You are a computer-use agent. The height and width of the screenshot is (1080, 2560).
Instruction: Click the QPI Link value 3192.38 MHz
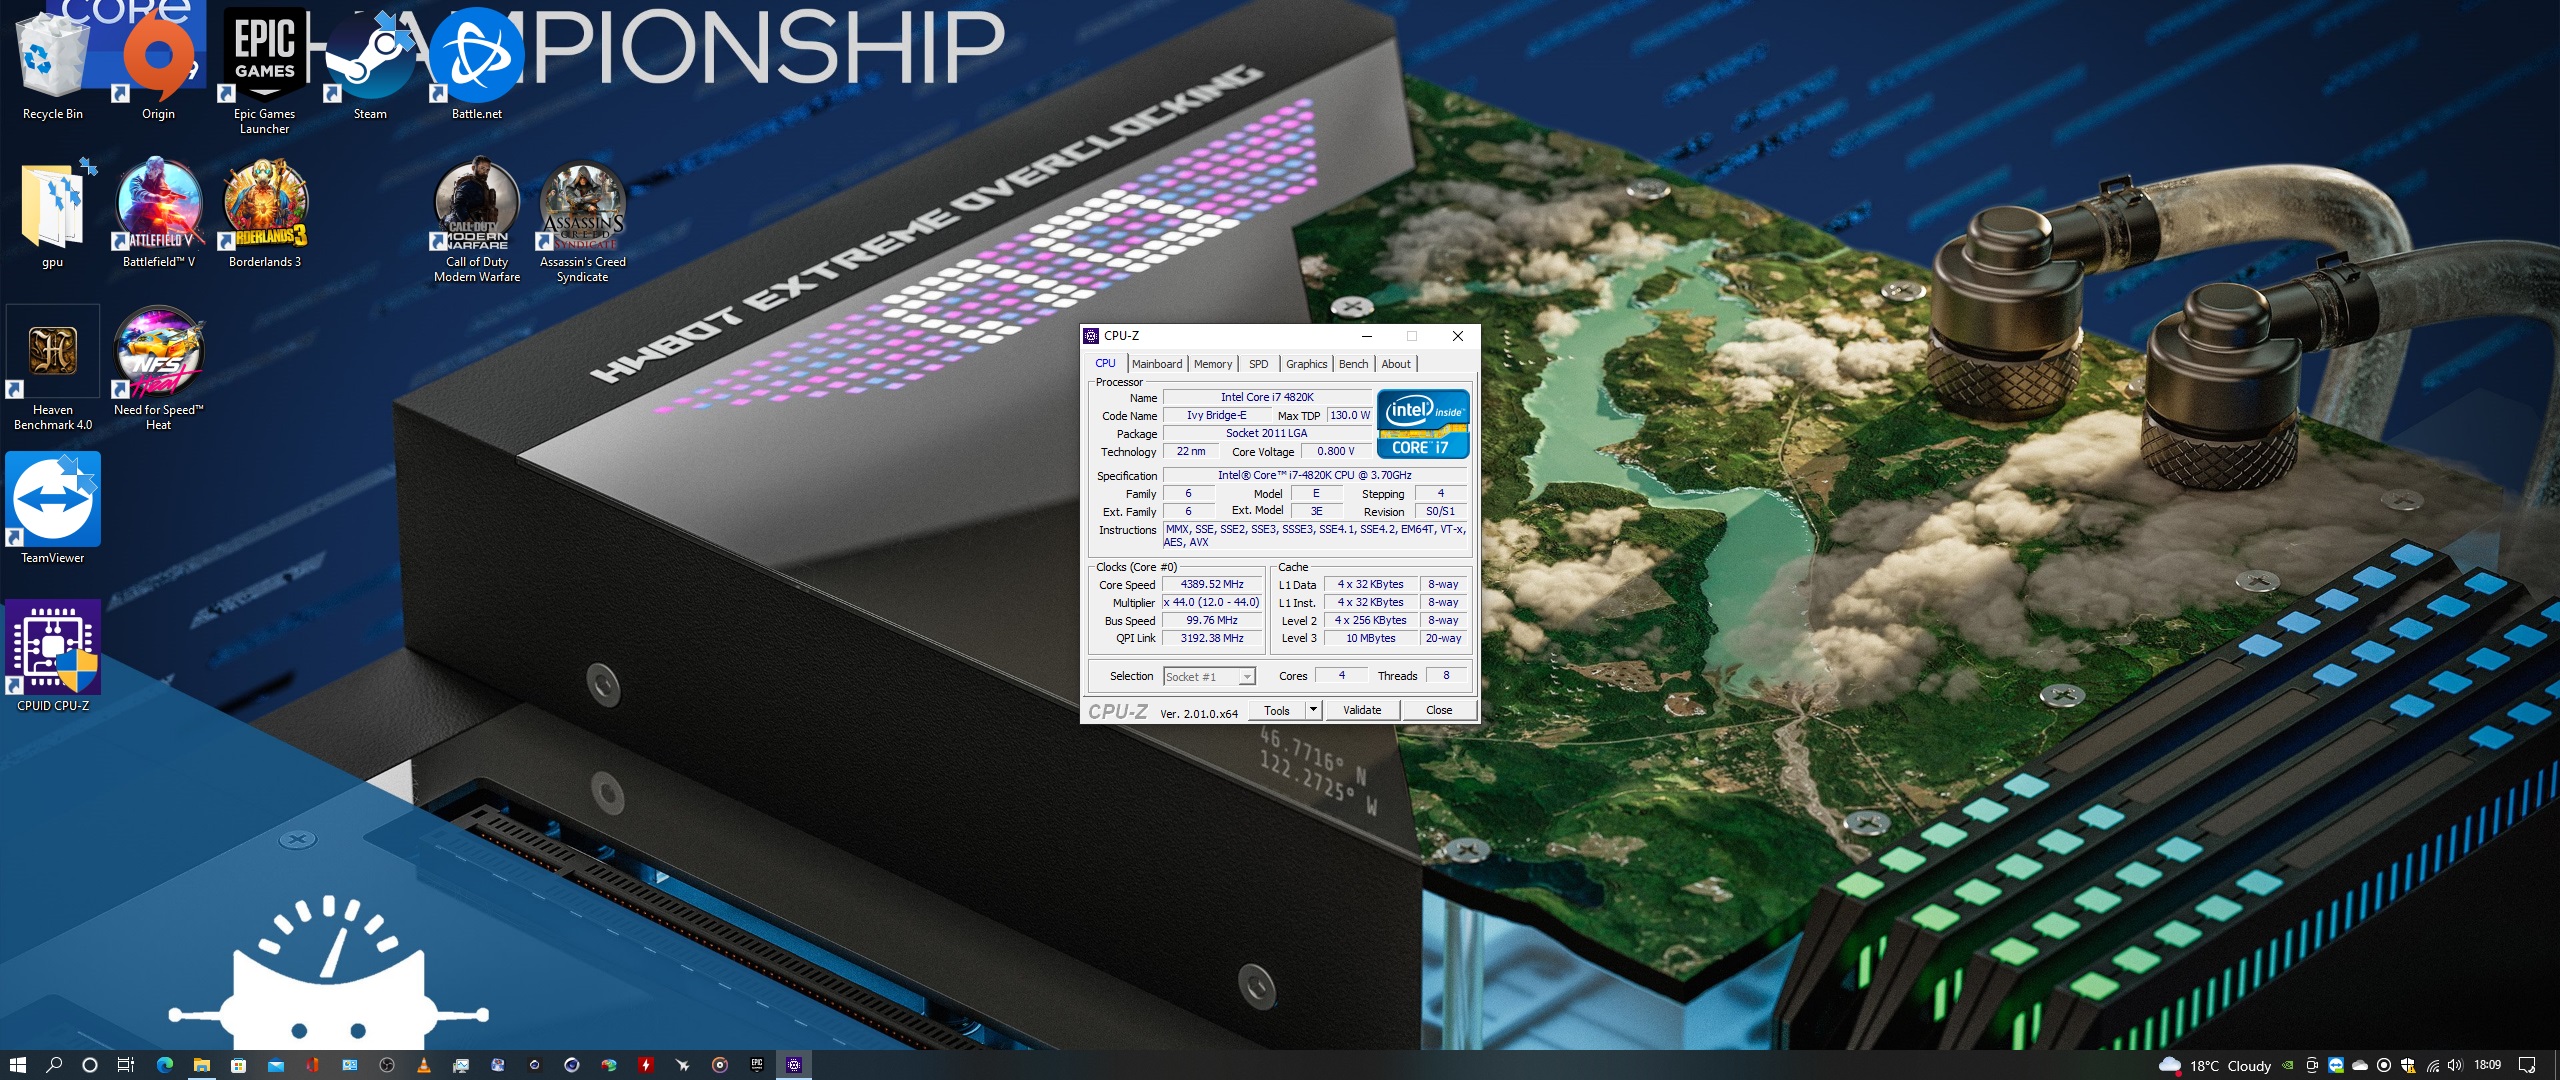(x=1212, y=638)
